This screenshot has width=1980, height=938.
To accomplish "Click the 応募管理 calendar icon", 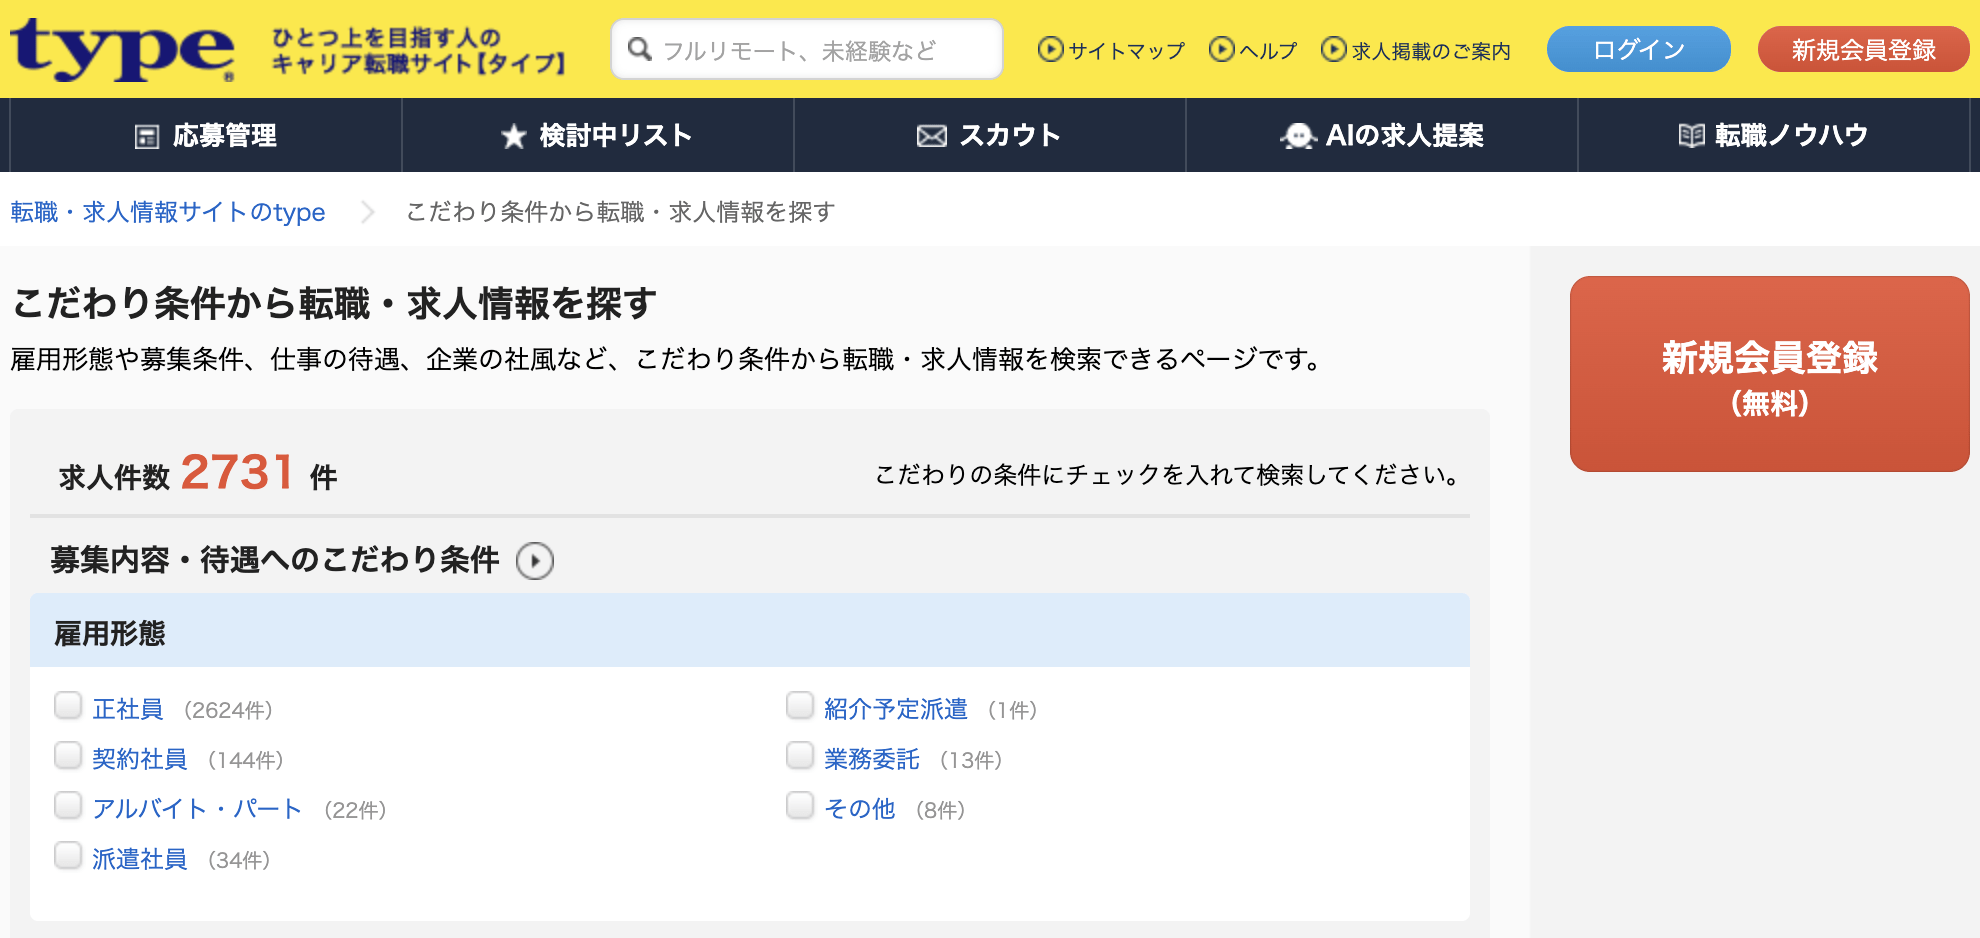I will click(147, 136).
